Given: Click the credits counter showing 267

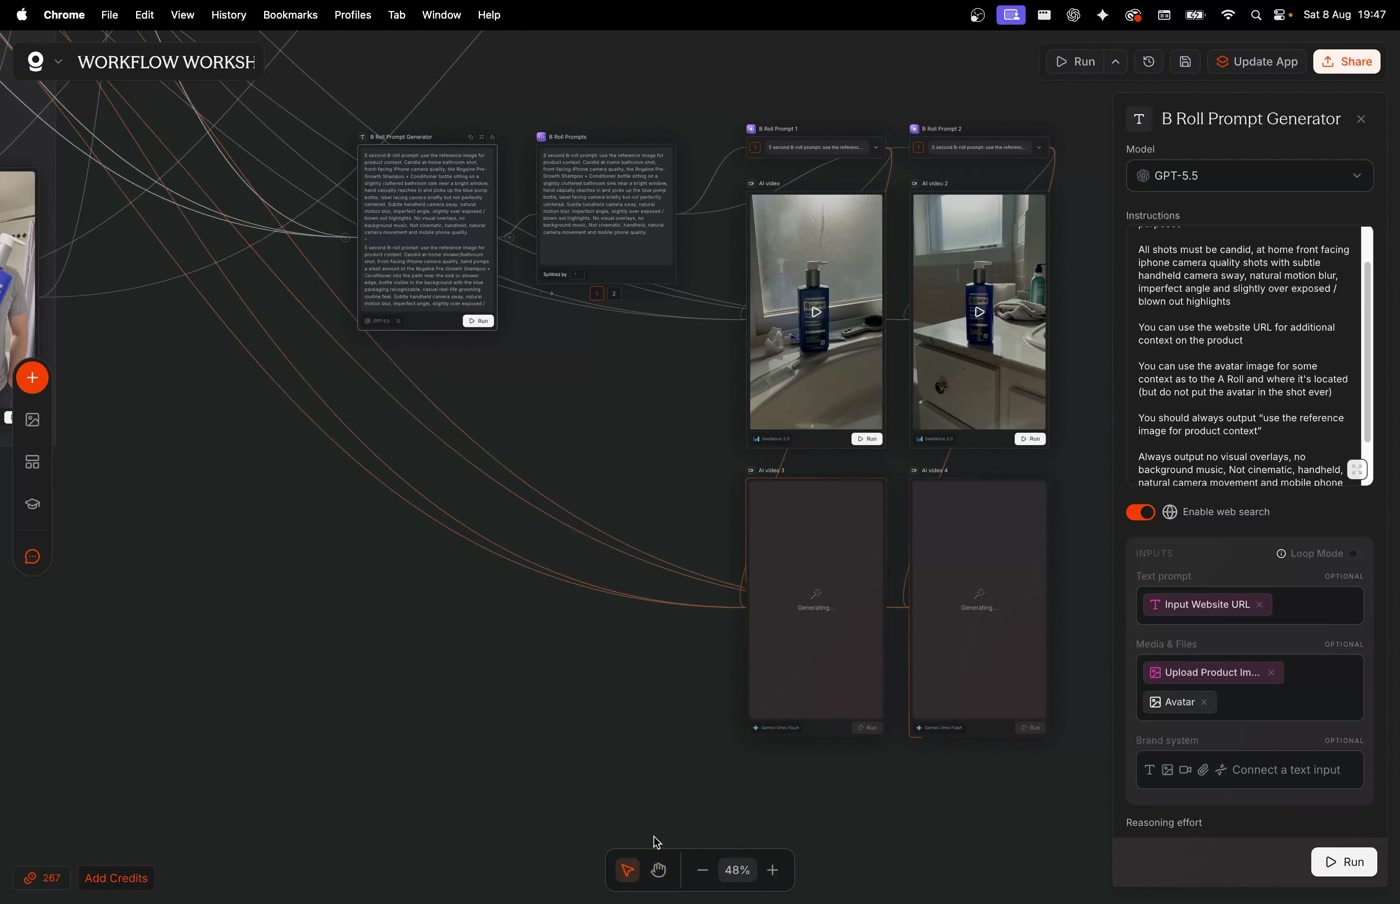Looking at the screenshot, I should [42, 878].
